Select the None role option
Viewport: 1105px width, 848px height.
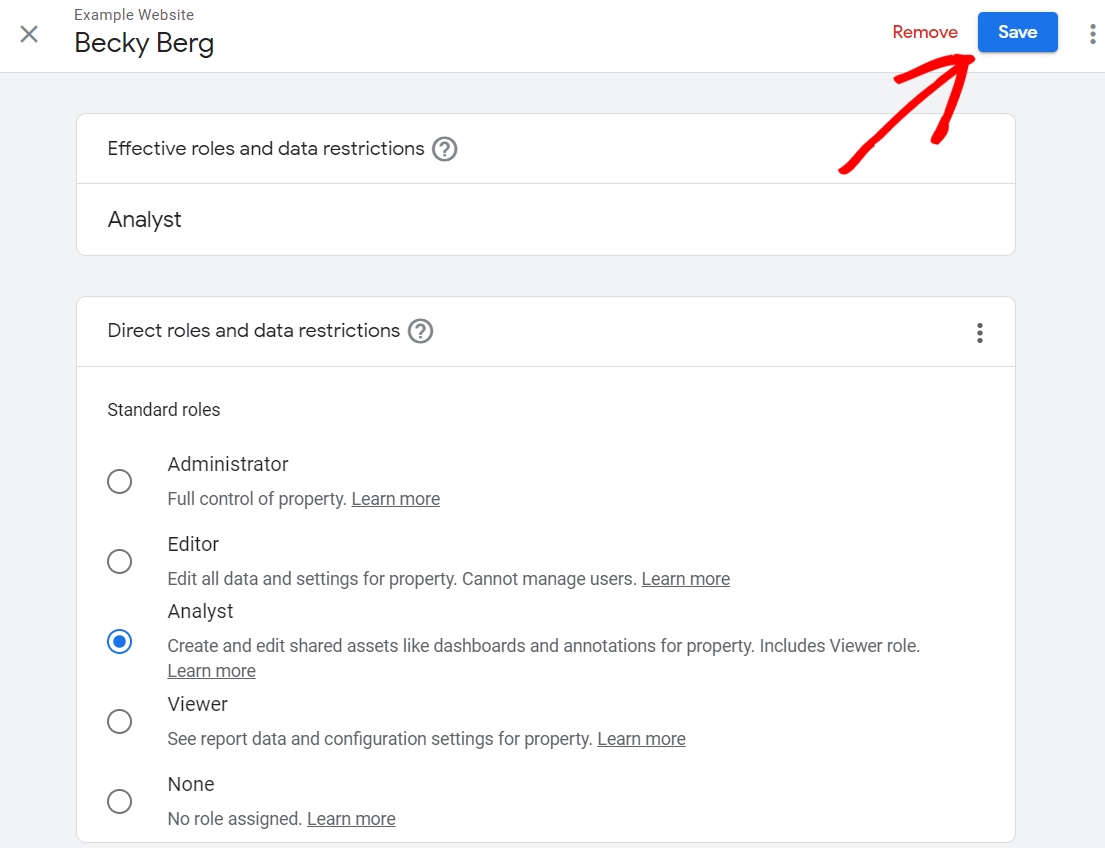pyautogui.click(x=119, y=801)
